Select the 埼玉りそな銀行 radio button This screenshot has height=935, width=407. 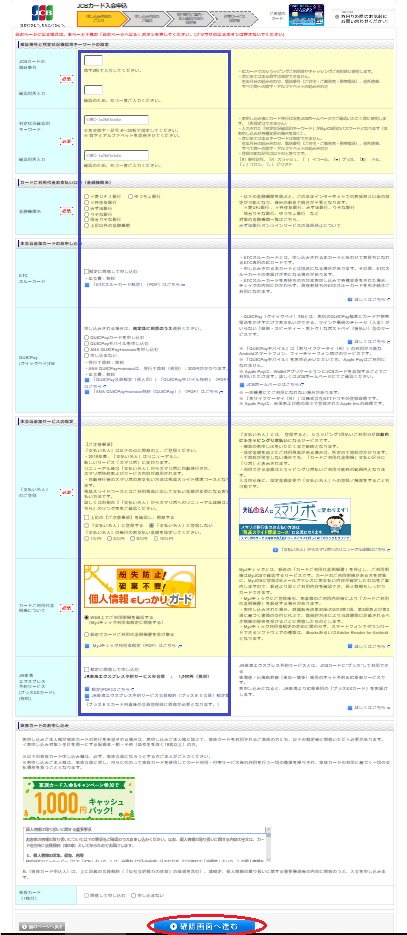86,219
